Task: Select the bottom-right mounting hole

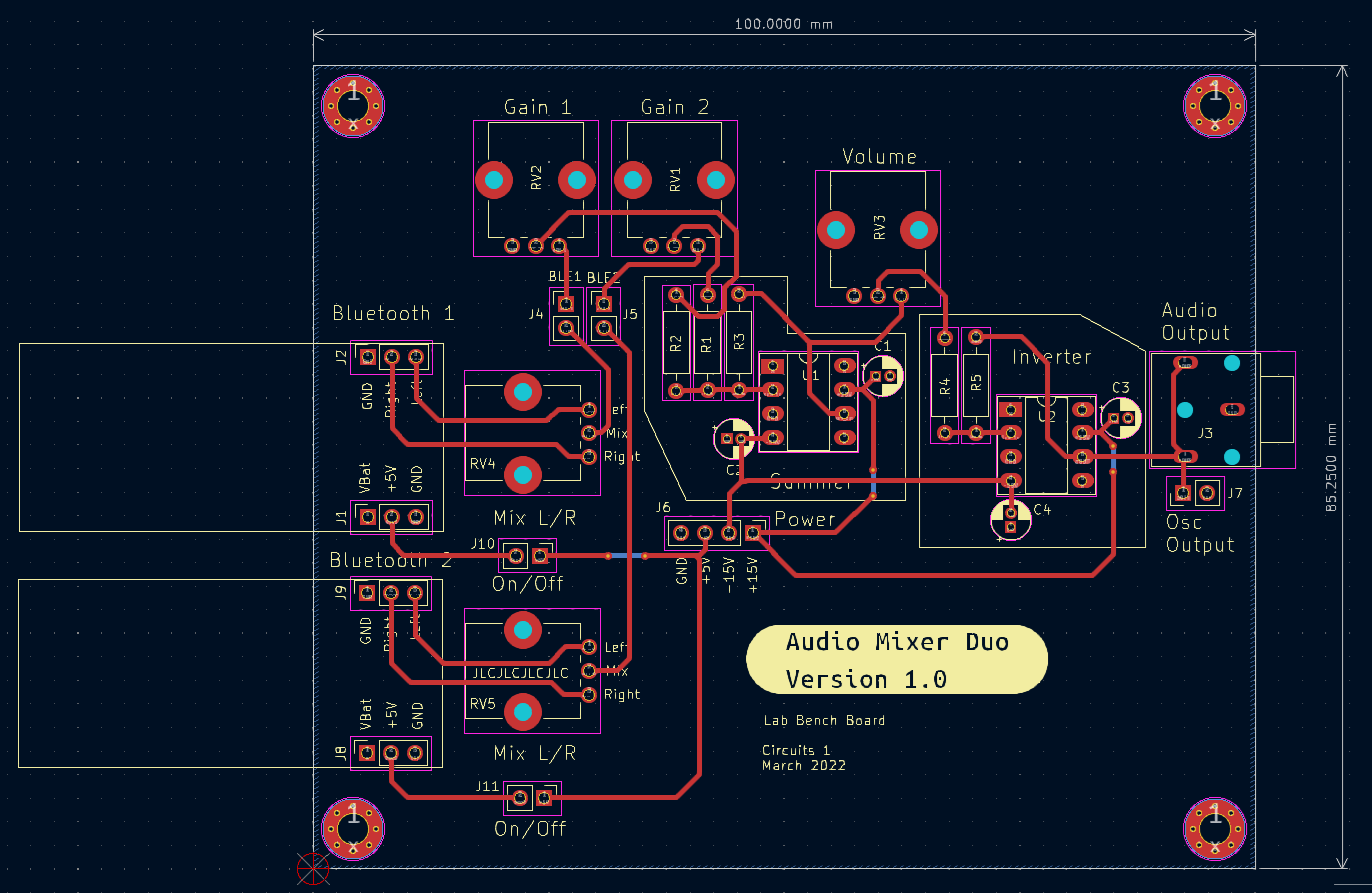Action: point(1215,829)
